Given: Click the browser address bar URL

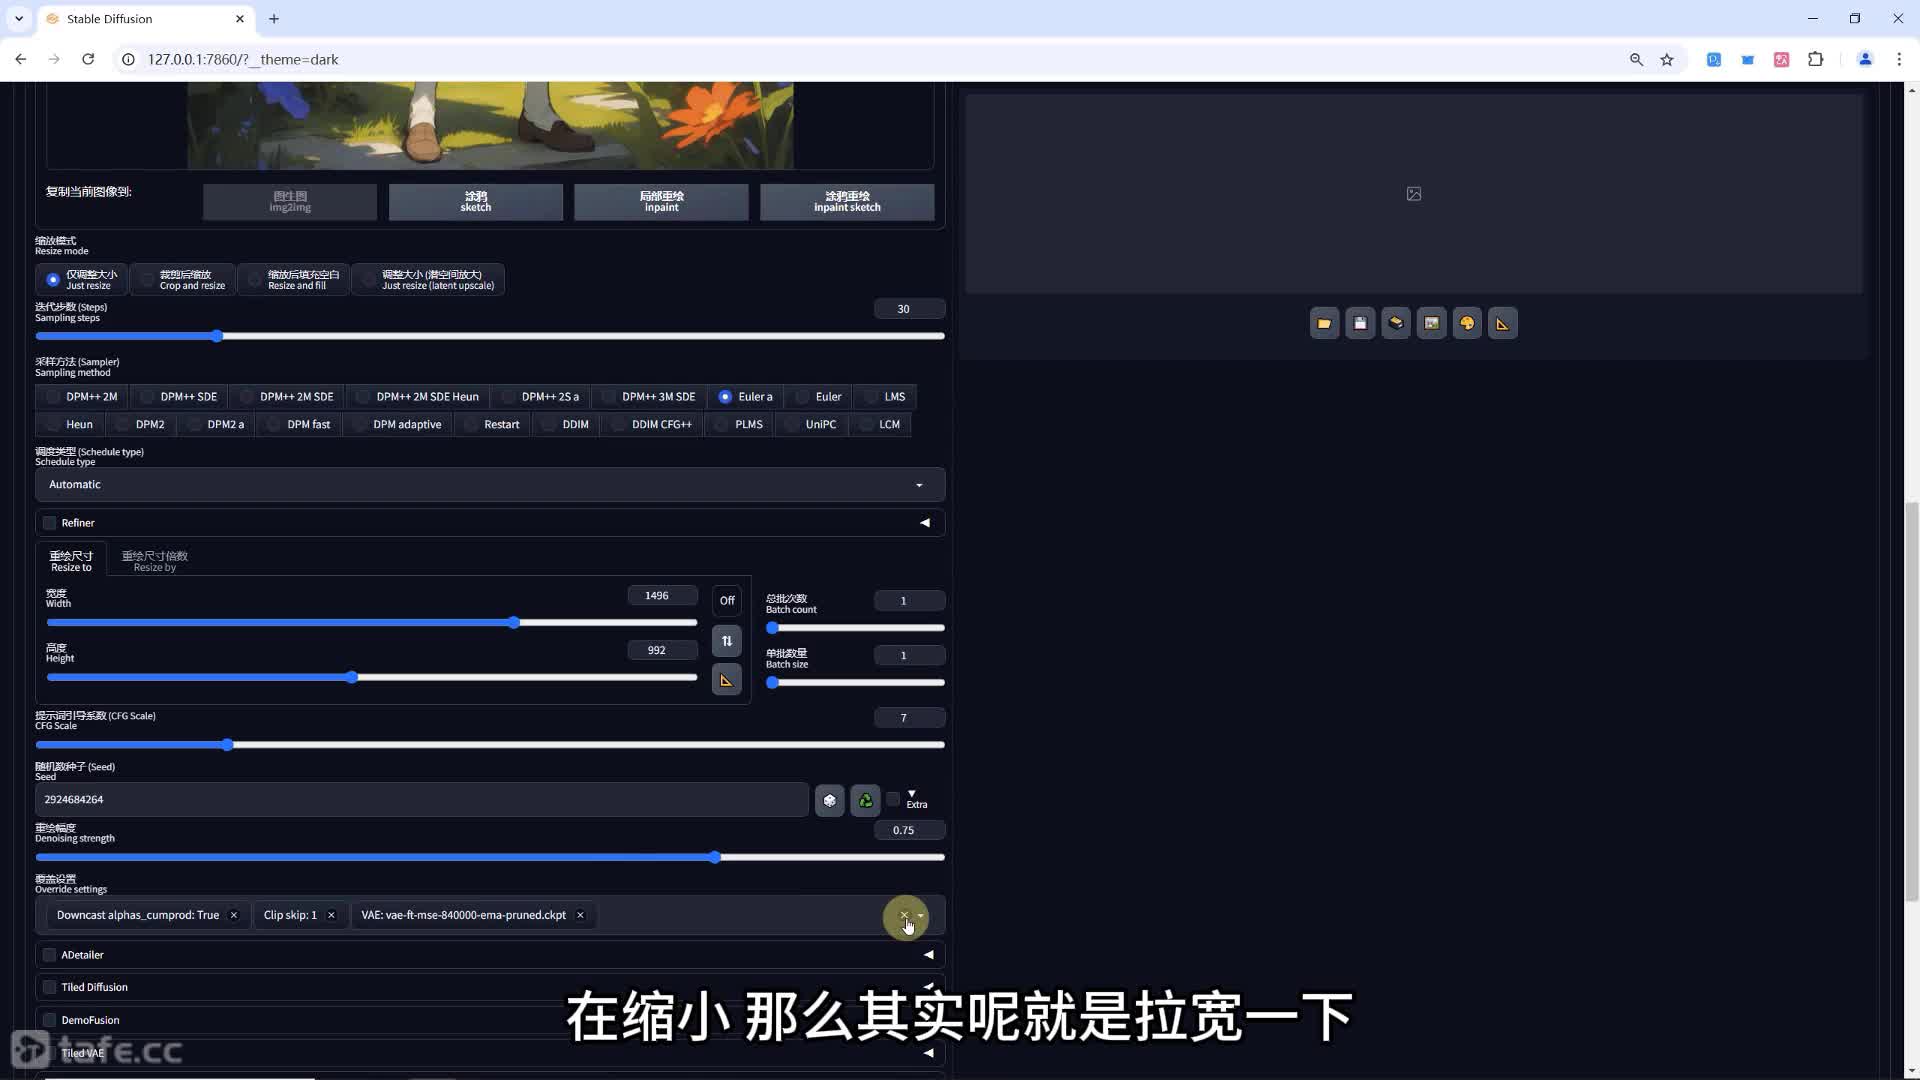Looking at the screenshot, I should [x=243, y=59].
